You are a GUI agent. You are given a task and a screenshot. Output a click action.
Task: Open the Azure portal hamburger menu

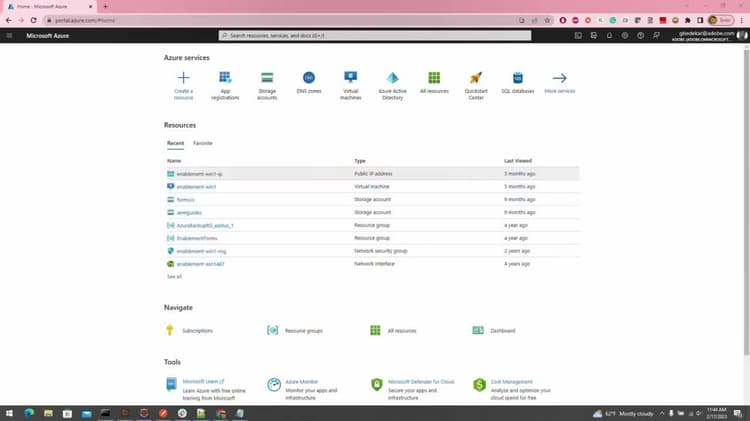pos(9,35)
